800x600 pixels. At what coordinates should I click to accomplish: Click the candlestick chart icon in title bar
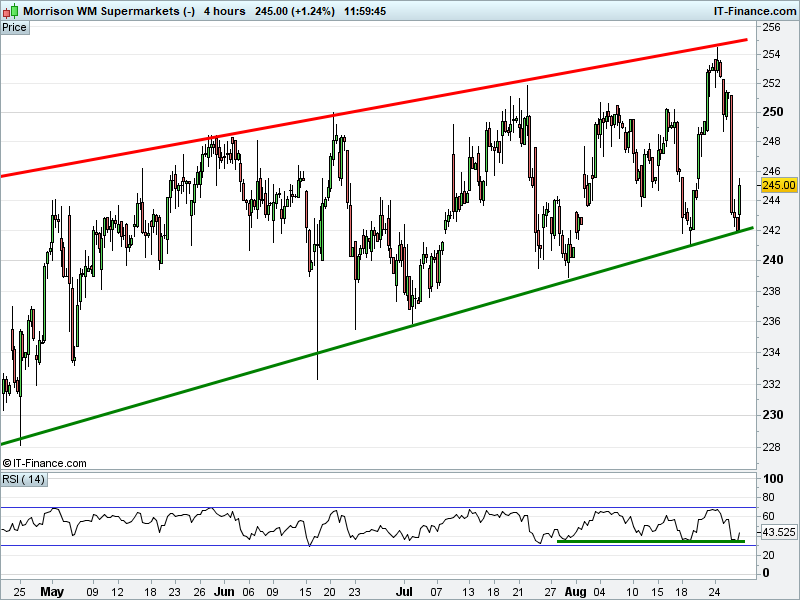(11, 10)
